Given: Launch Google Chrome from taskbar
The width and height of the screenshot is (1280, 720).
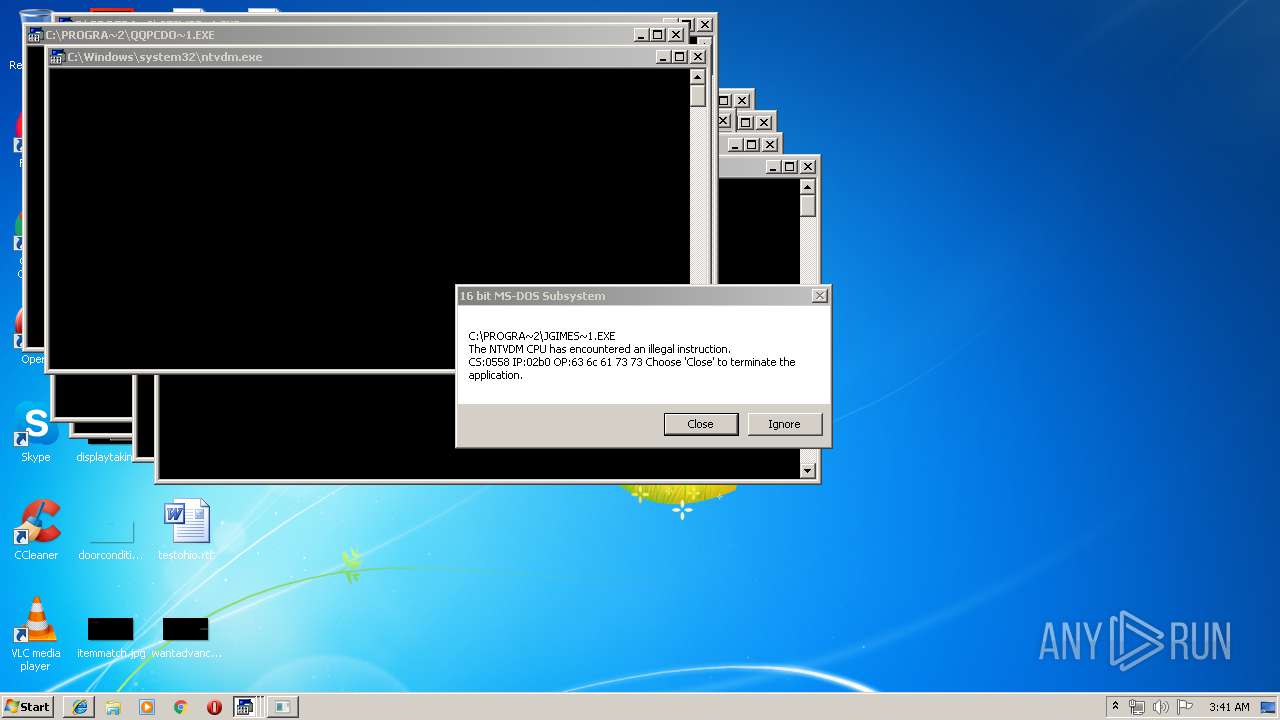Looking at the screenshot, I should pyautogui.click(x=180, y=707).
